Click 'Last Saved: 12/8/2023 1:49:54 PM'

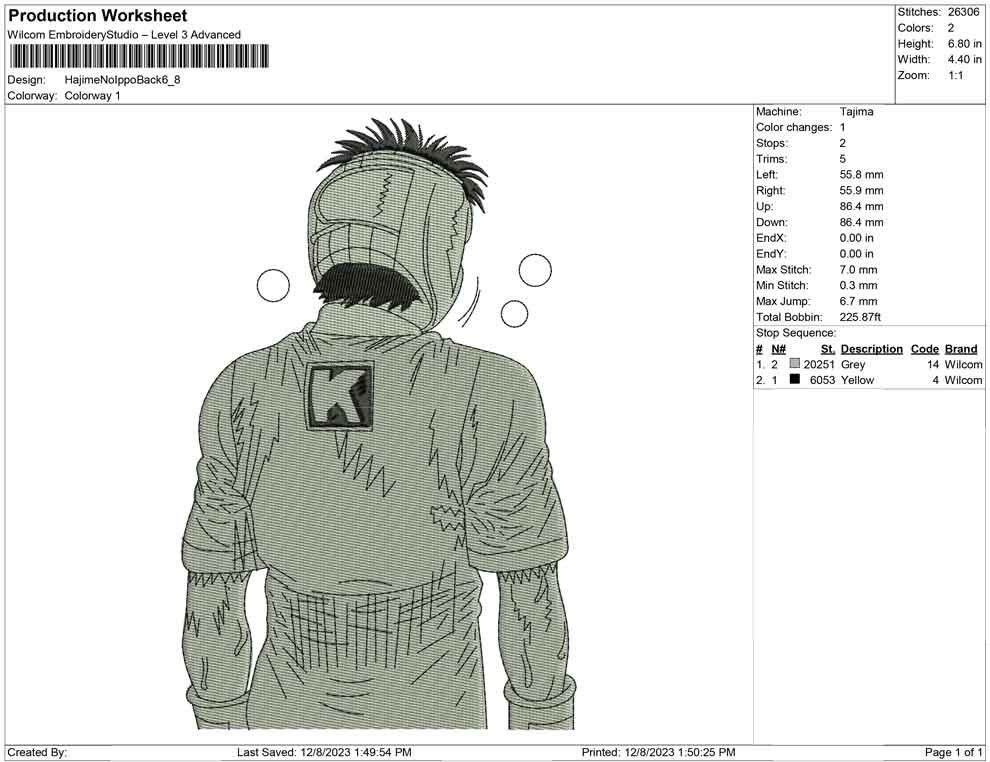(325, 753)
